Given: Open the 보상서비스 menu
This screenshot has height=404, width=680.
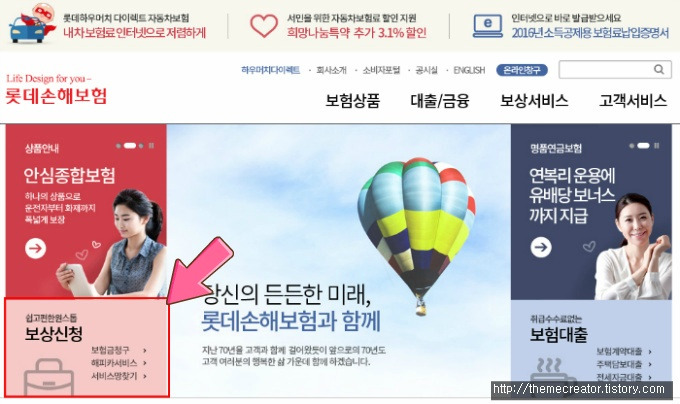Looking at the screenshot, I should [x=534, y=101].
